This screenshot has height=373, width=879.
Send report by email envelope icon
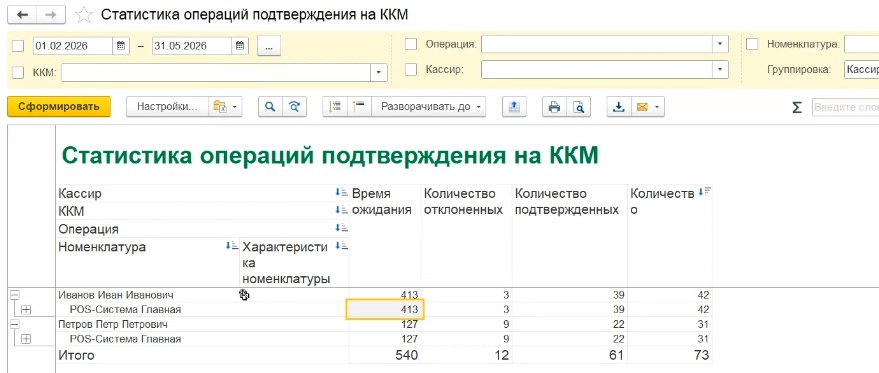[642, 107]
